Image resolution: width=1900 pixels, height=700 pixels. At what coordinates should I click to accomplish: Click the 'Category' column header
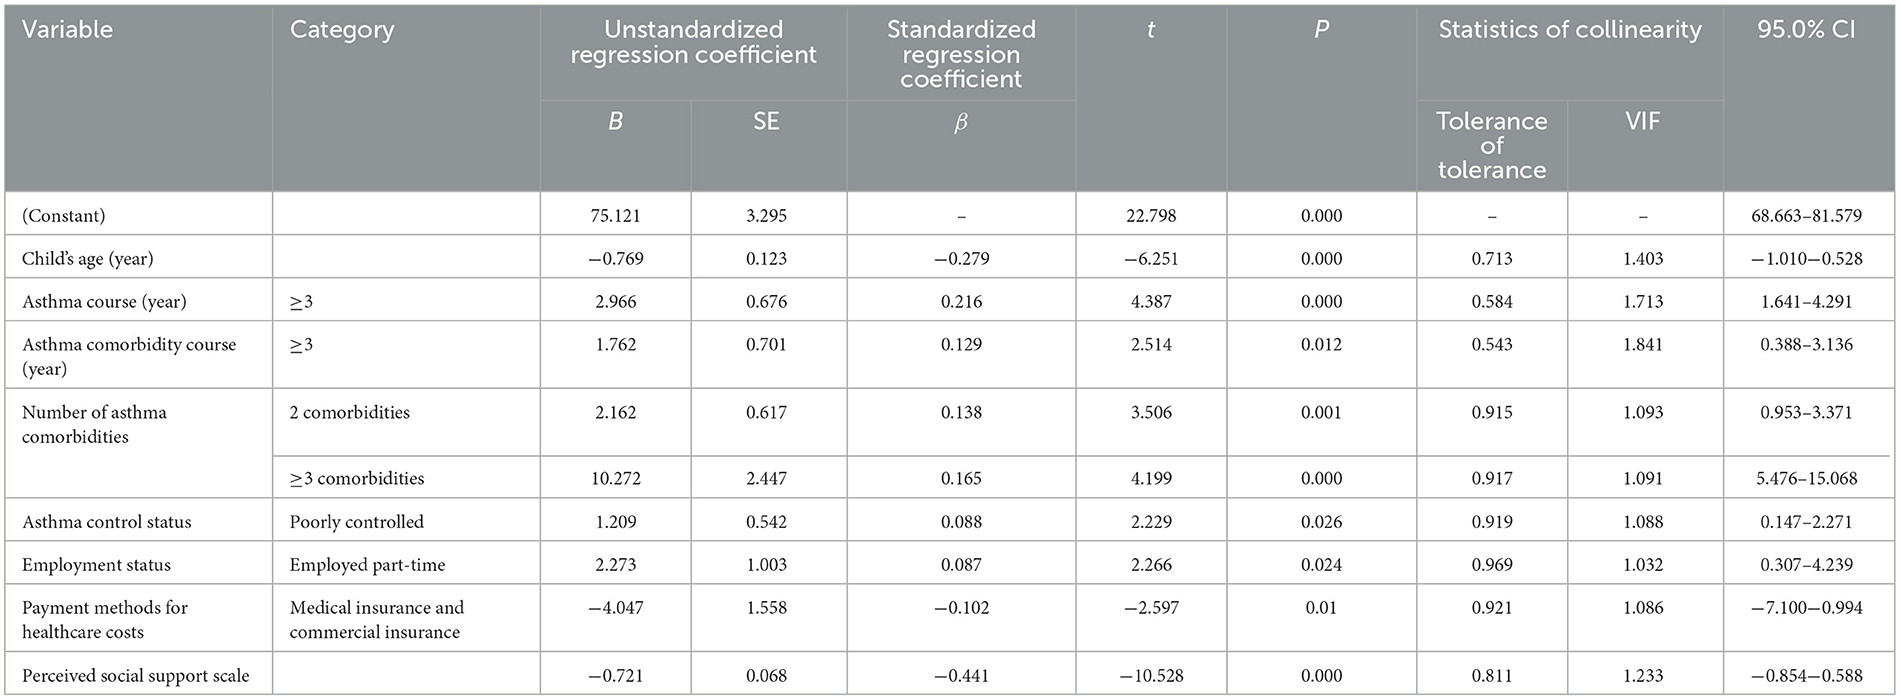pos(342,30)
